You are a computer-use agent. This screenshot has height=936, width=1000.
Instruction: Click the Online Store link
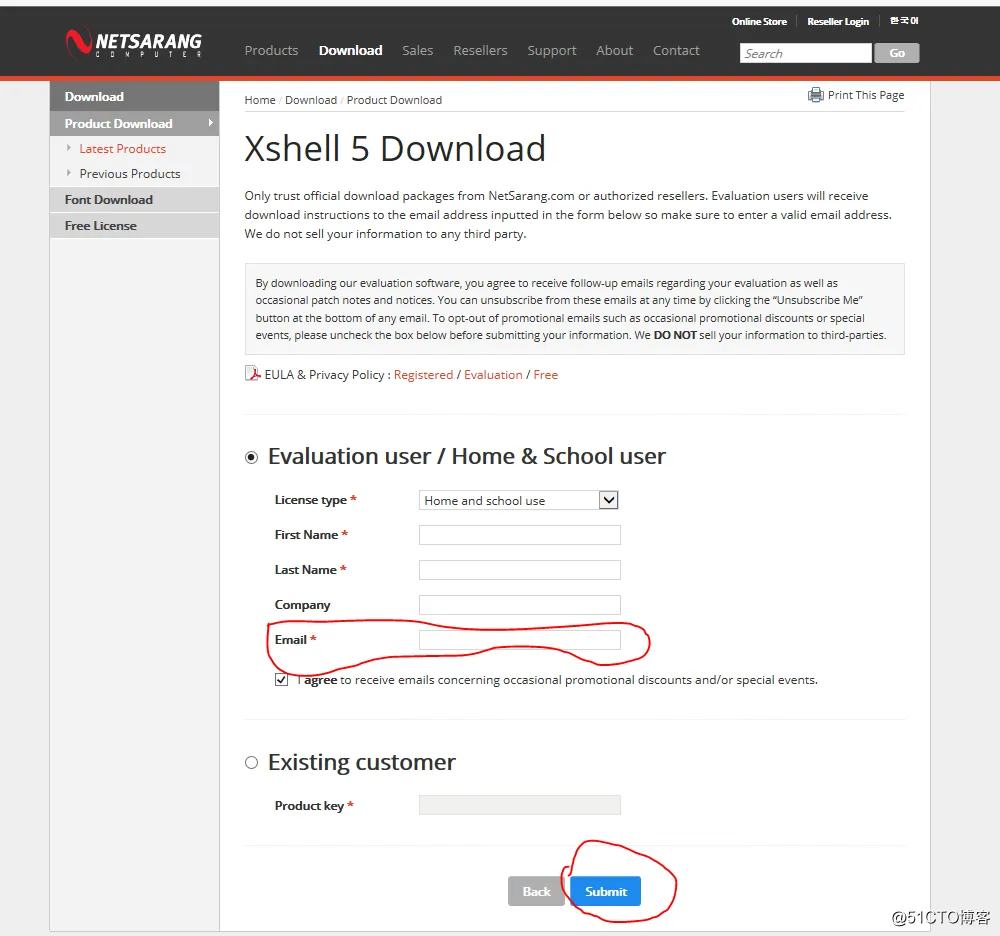click(x=759, y=22)
